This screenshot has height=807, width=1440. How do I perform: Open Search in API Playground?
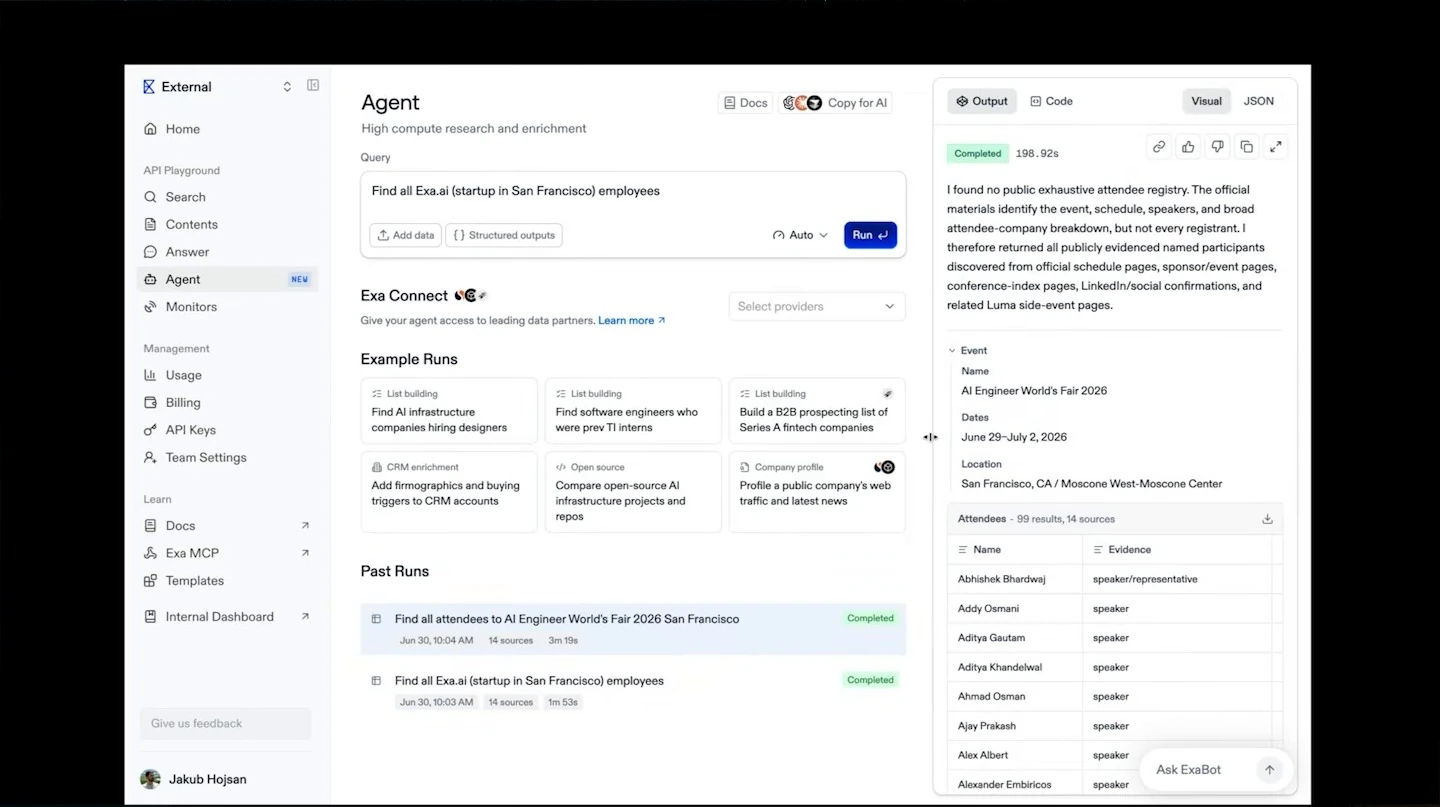(227, 197)
